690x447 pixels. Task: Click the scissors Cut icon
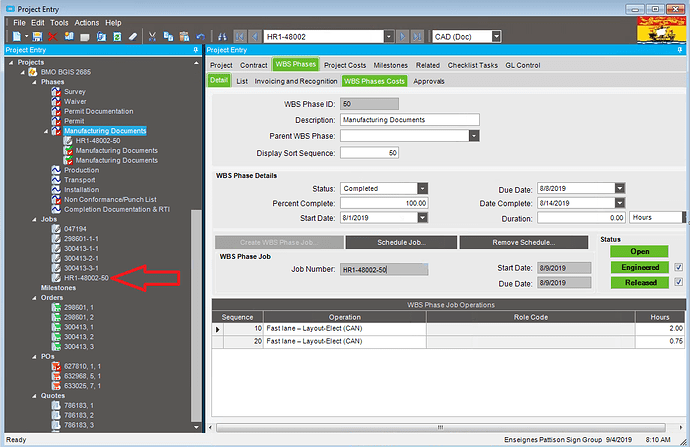pyautogui.click(x=152, y=37)
